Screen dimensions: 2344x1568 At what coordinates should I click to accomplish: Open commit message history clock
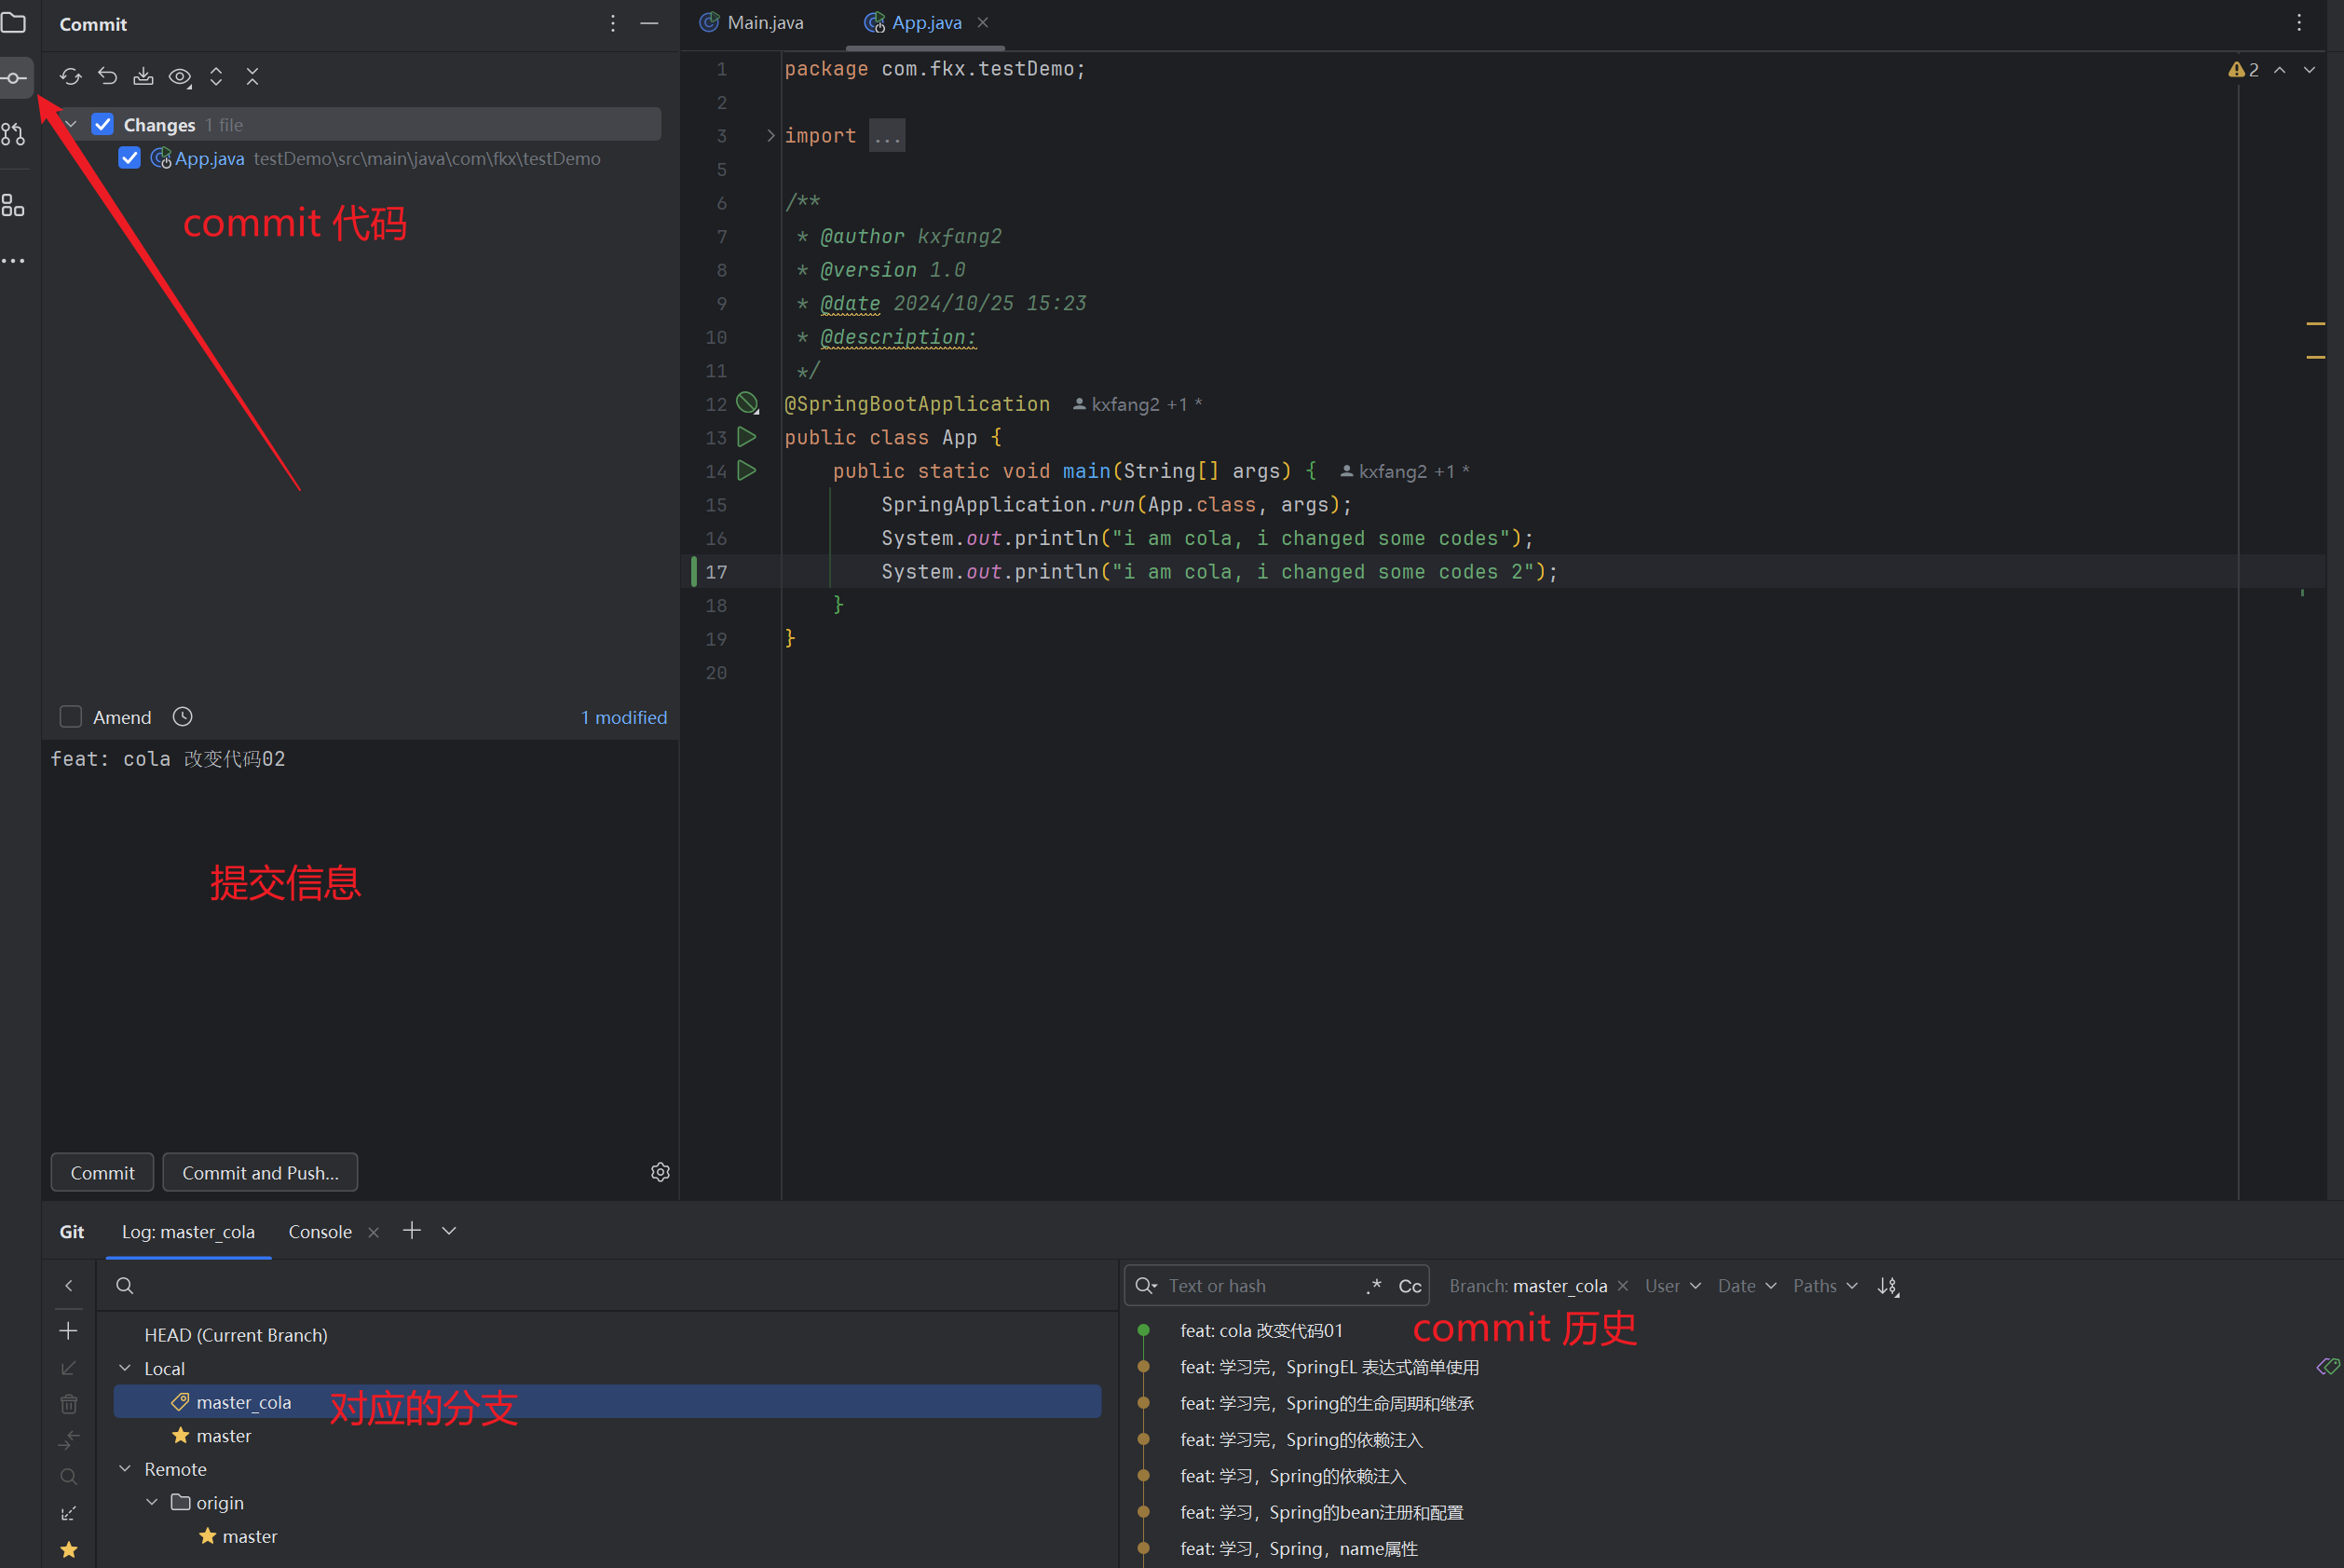(182, 716)
